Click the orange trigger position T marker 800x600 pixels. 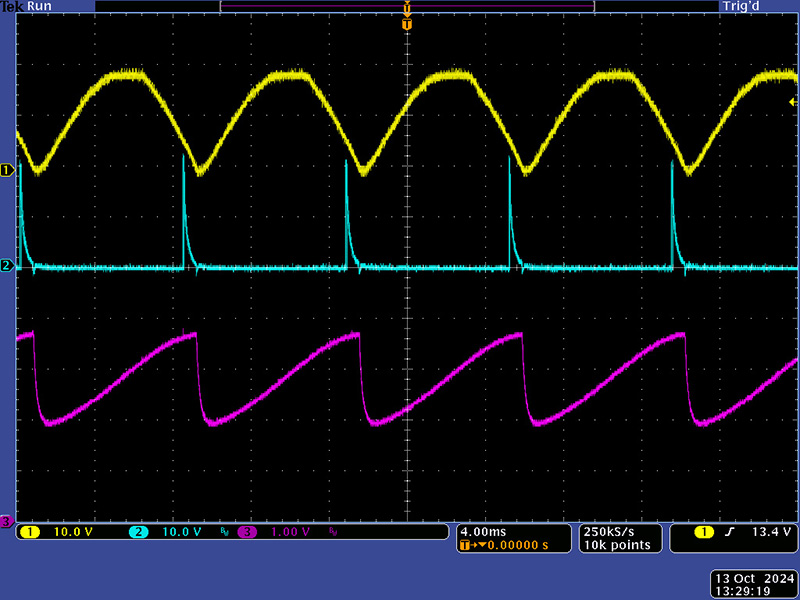coord(406,23)
